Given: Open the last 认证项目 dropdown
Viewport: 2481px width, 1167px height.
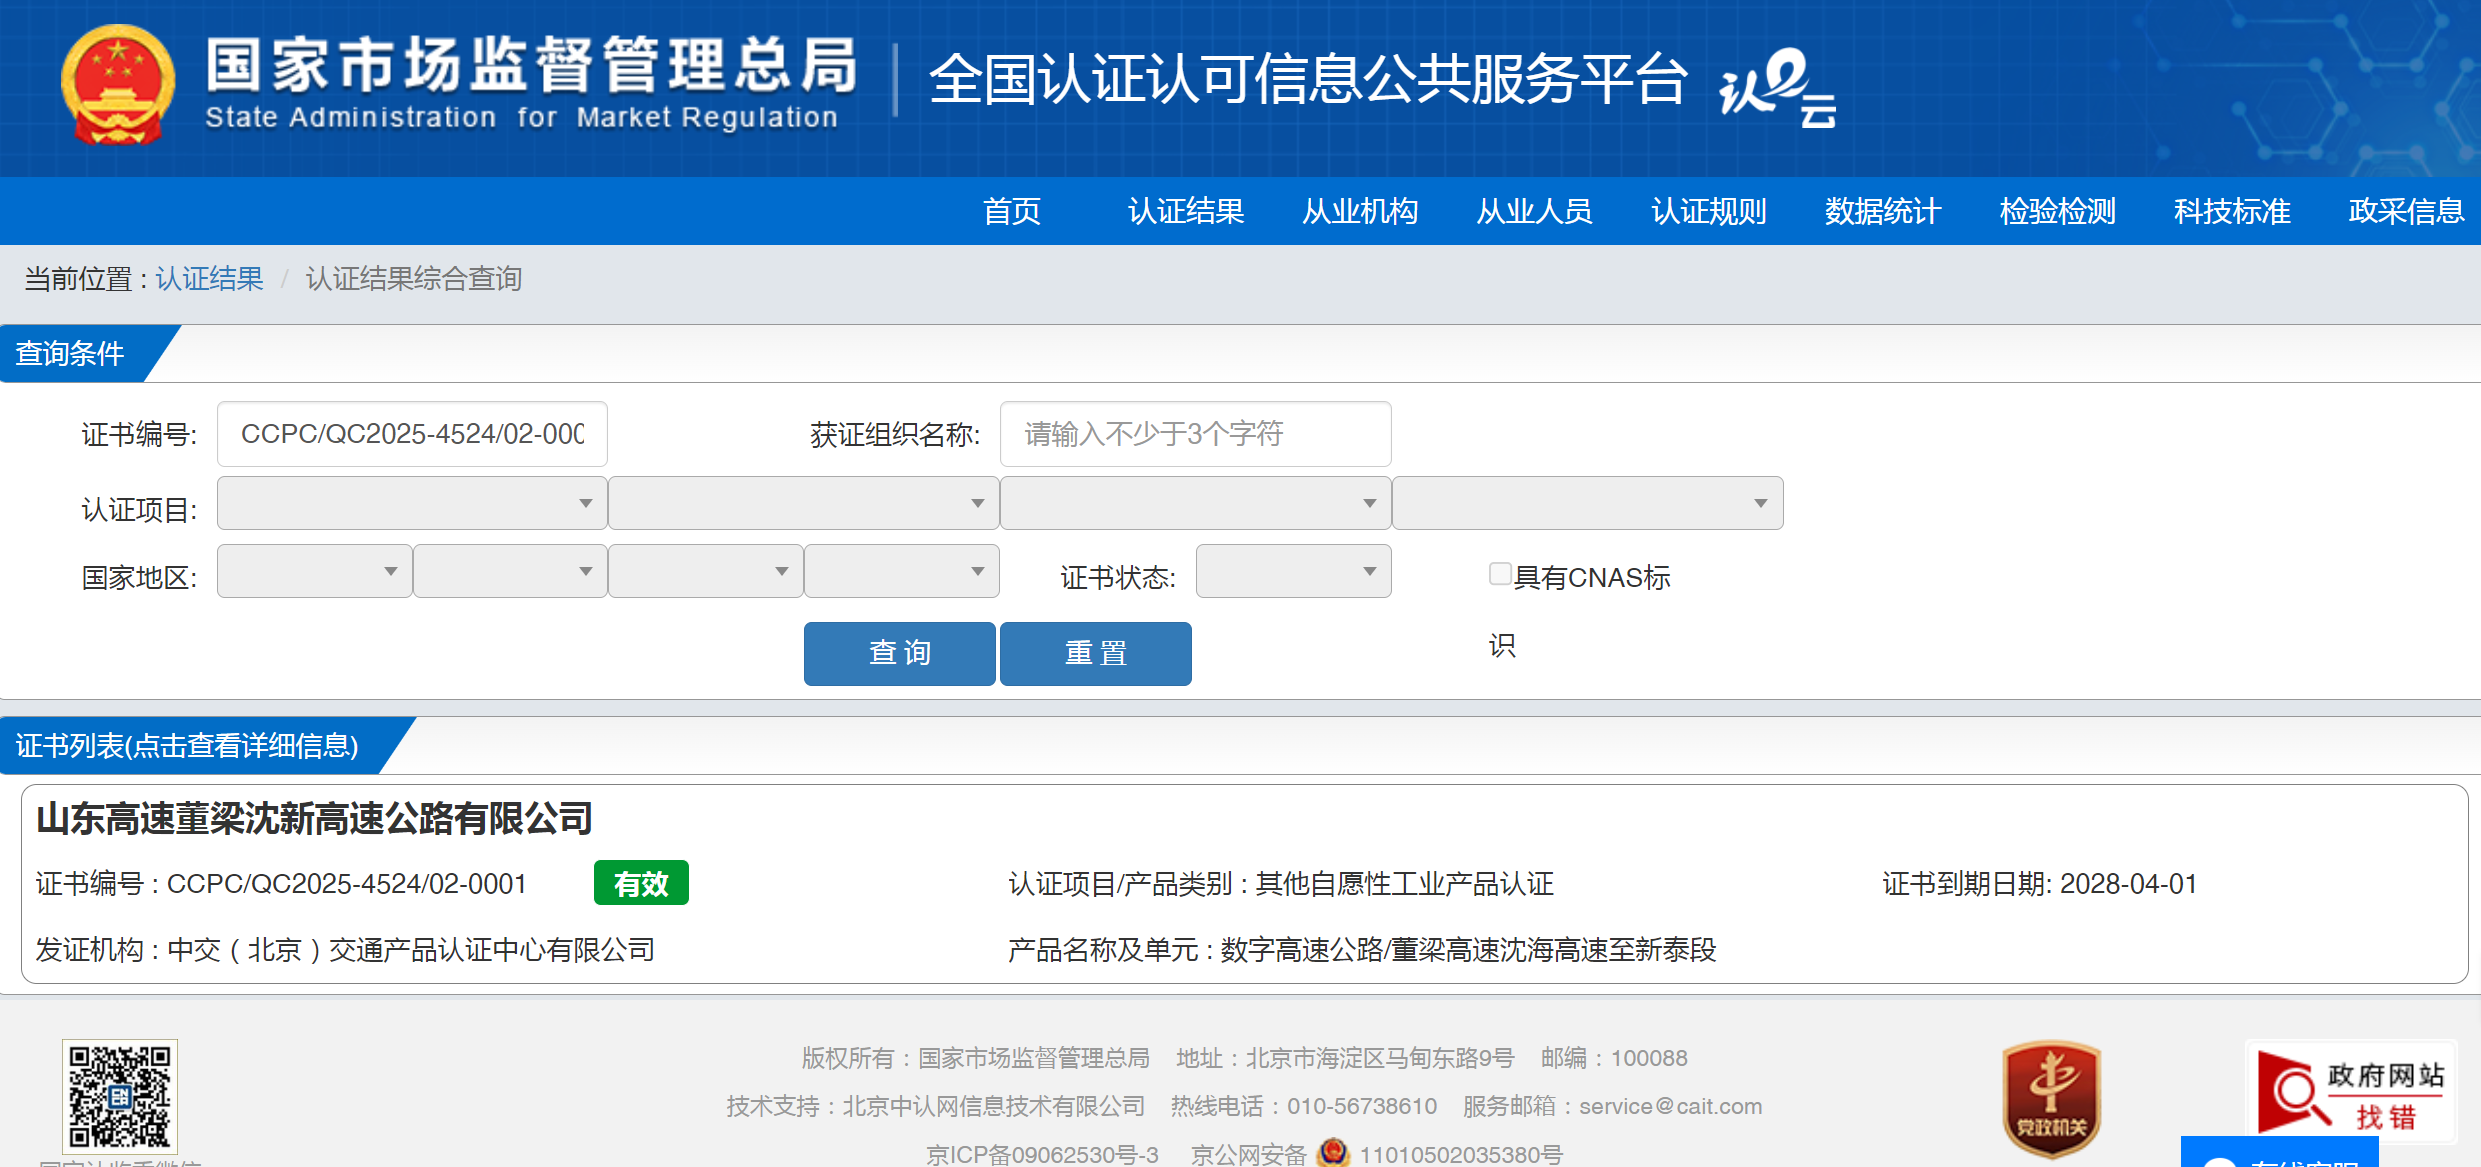Looking at the screenshot, I should (x=1587, y=503).
